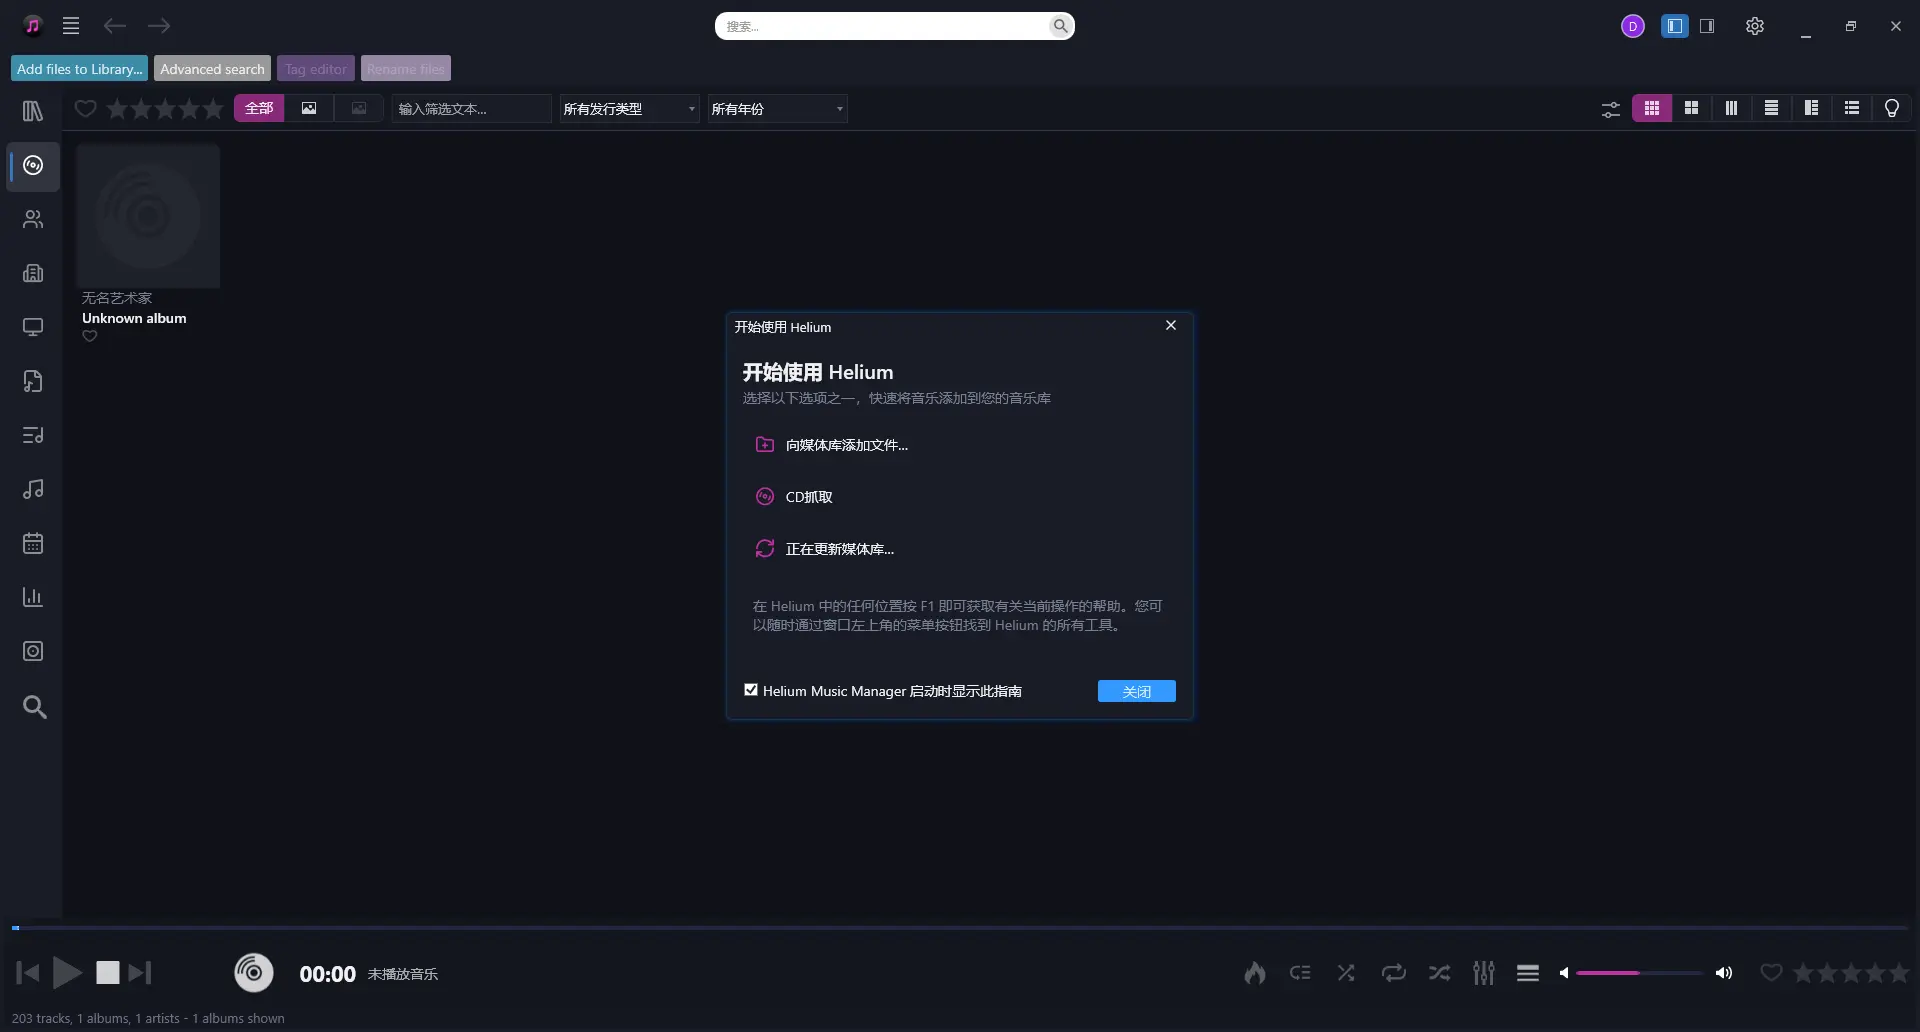
Task: Open the disc/device sidebar icon
Action: click(33, 651)
